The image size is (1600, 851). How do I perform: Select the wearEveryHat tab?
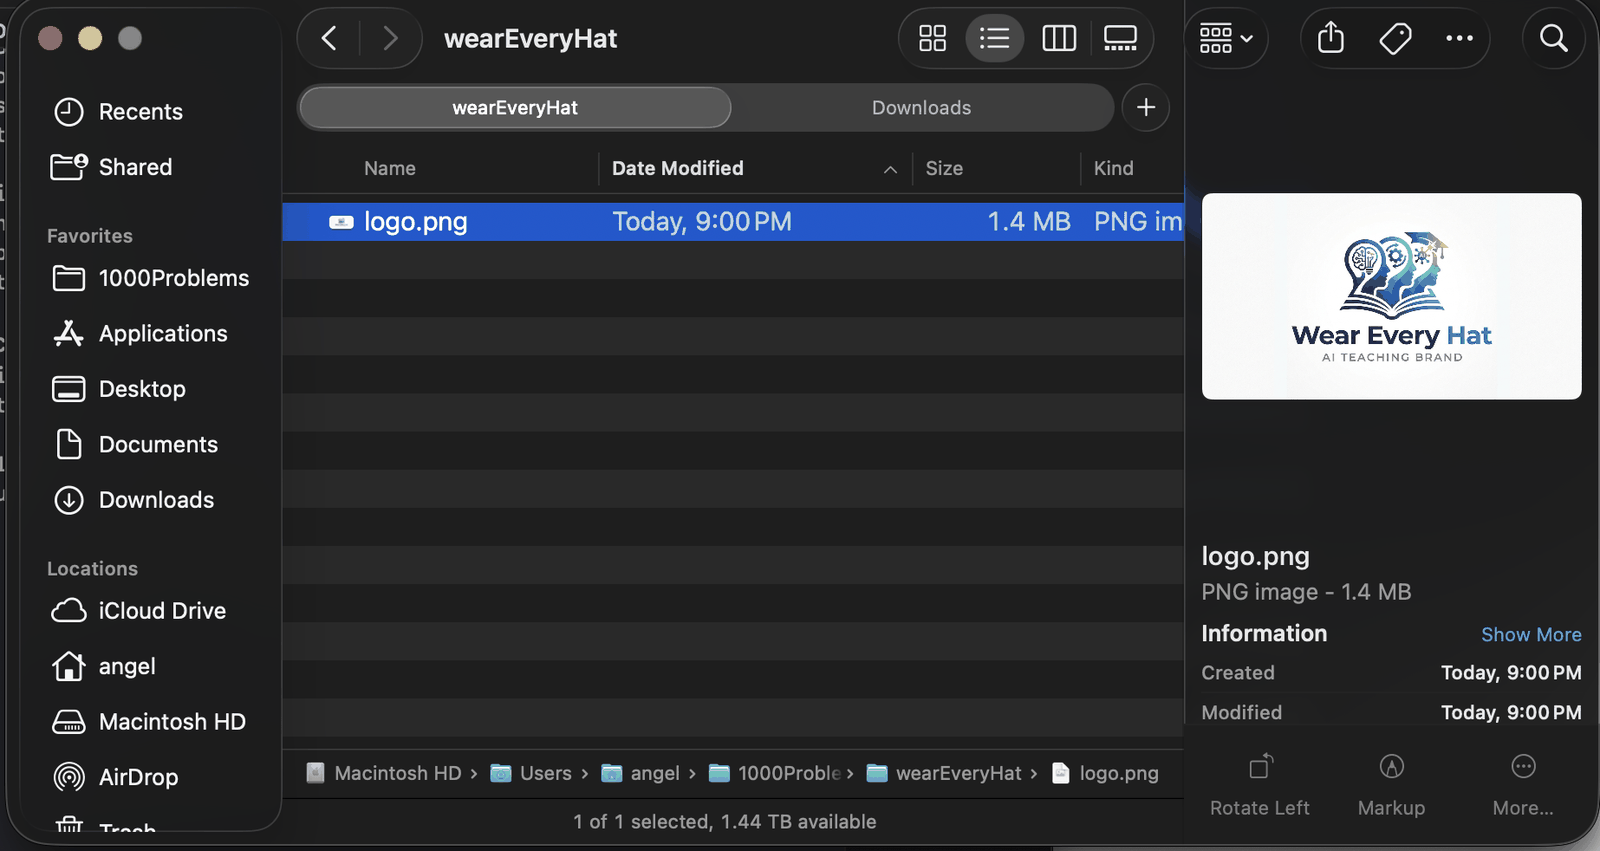tap(515, 108)
